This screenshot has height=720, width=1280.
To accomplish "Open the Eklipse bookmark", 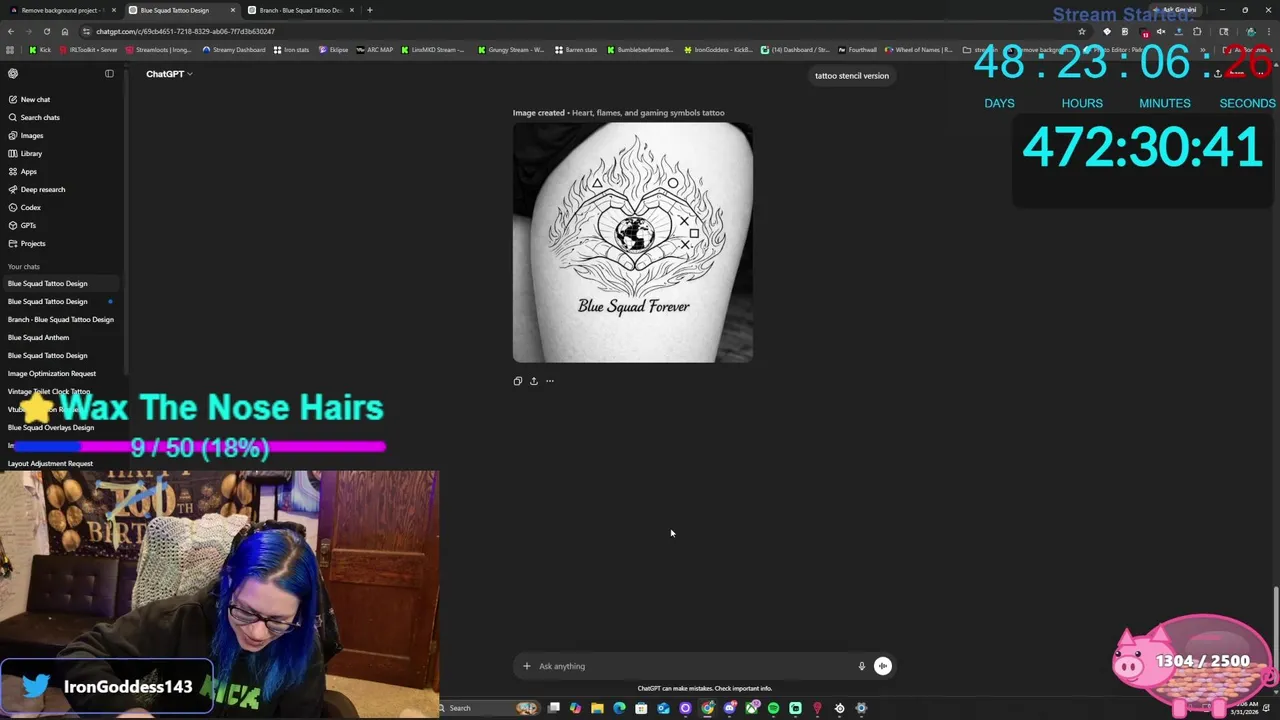I will tap(333, 49).
